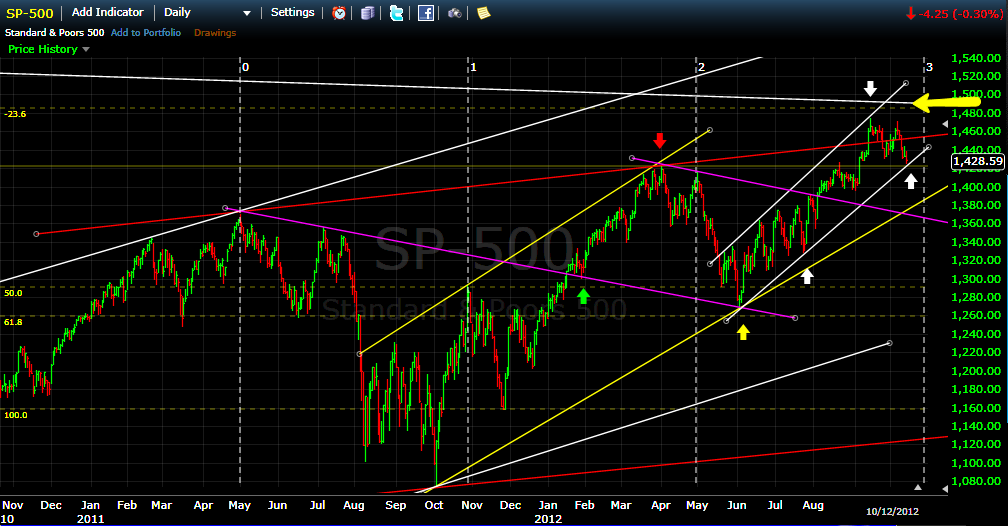Select time cycle marker 3
The height and width of the screenshot is (526, 1008).
pyautogui.click(x=930, y=68)
